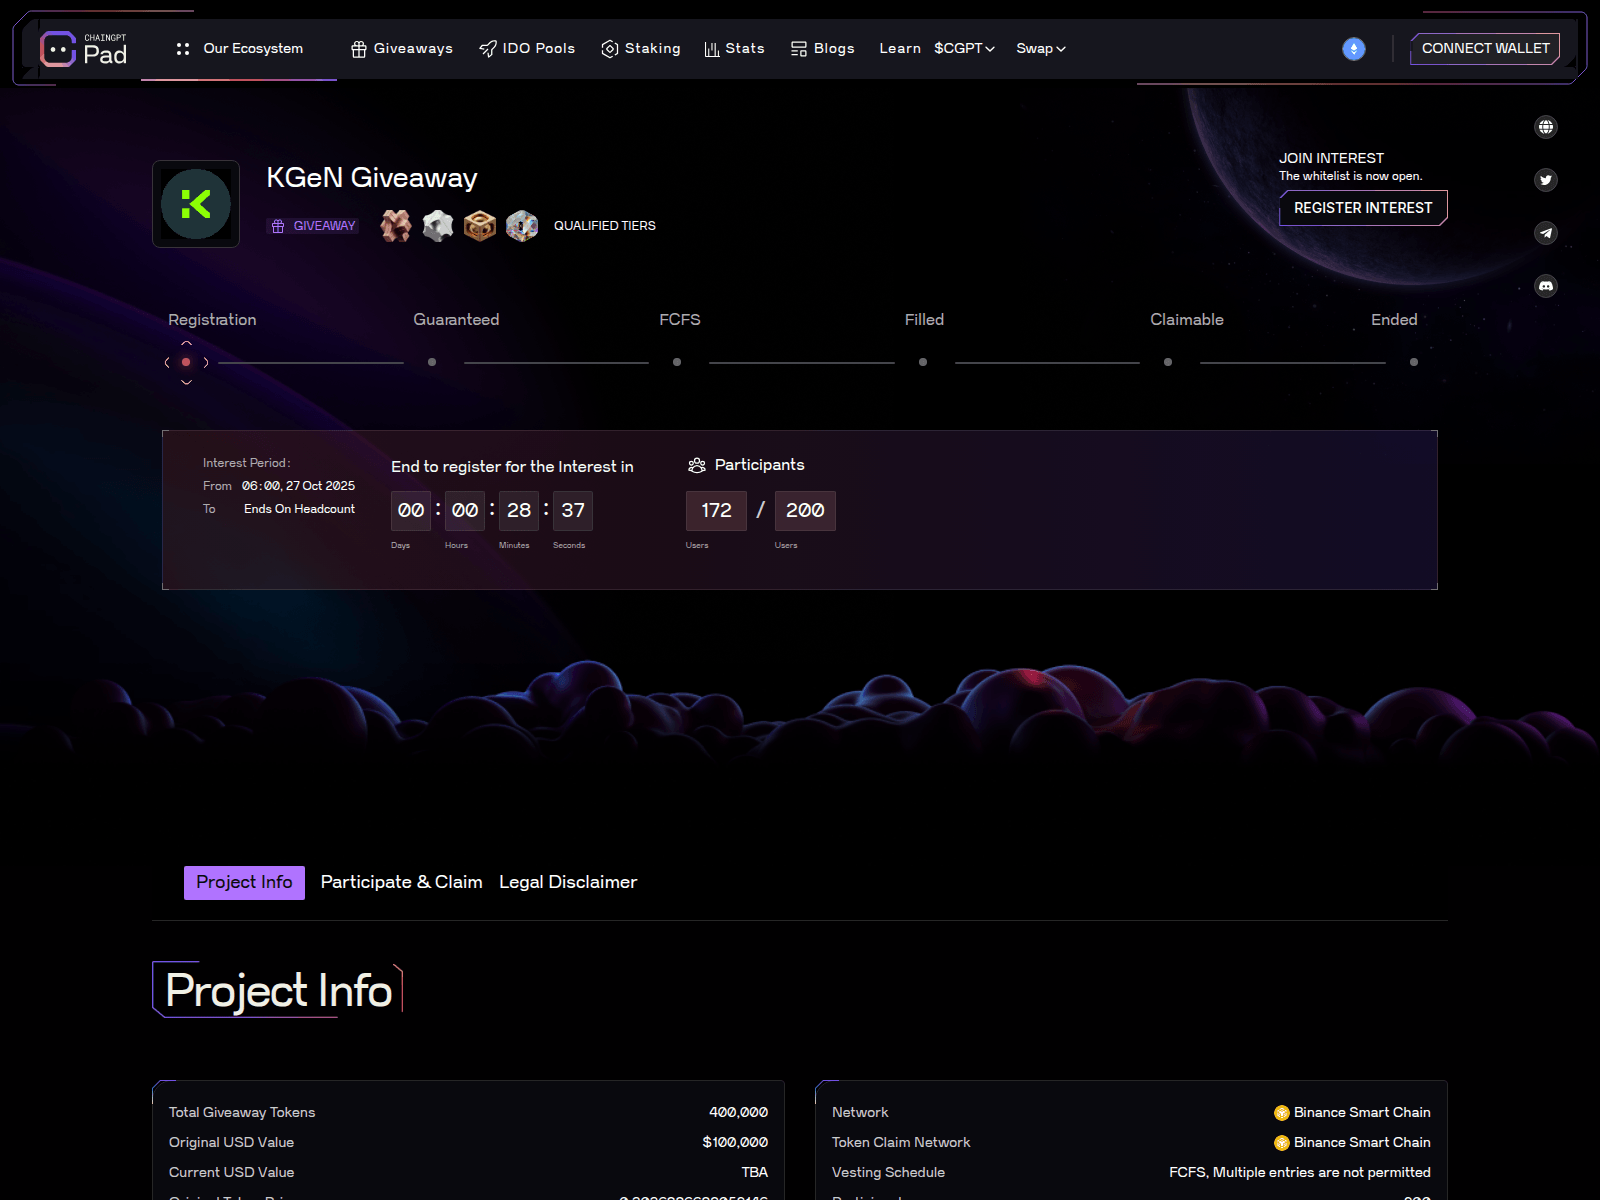The image size is (1600, 1200).
Task: Click the bronze tier badge icon
Action: 396,226
